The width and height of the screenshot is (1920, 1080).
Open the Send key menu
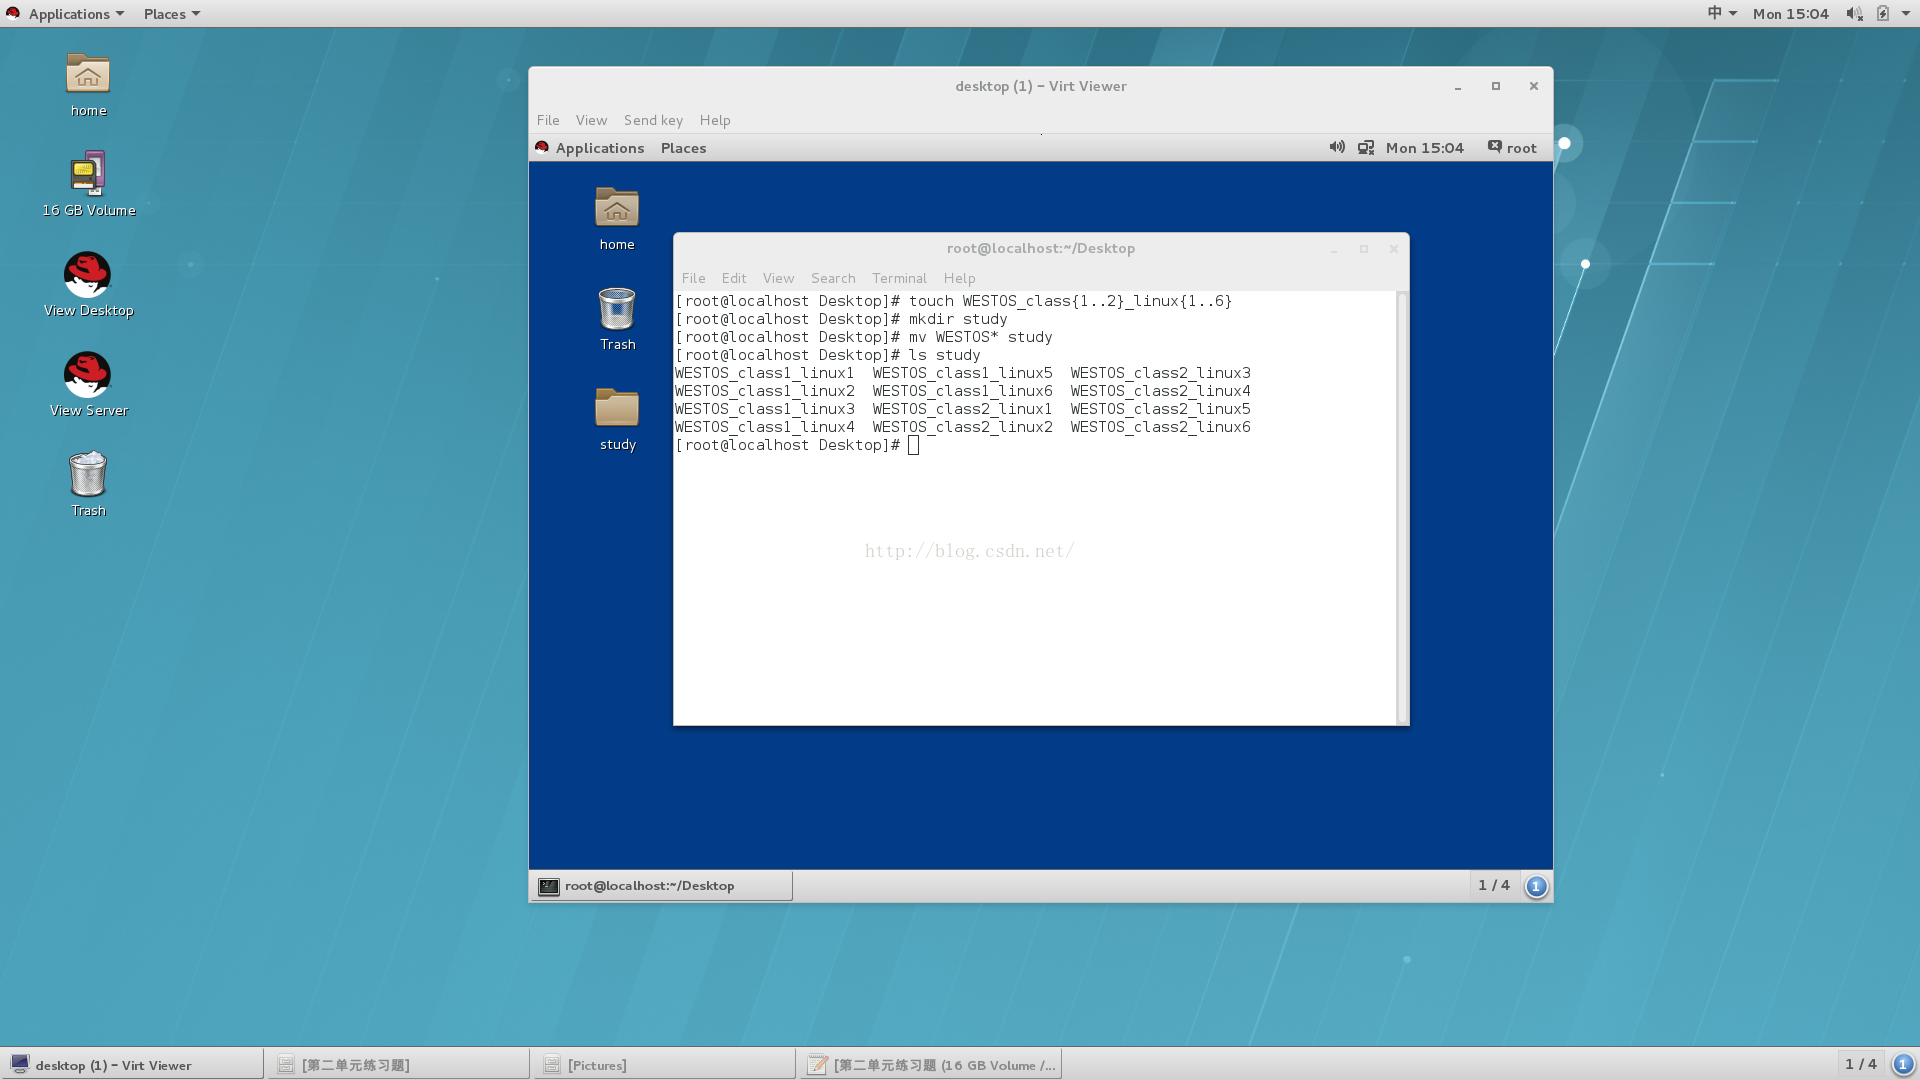(x=653, y=120)
